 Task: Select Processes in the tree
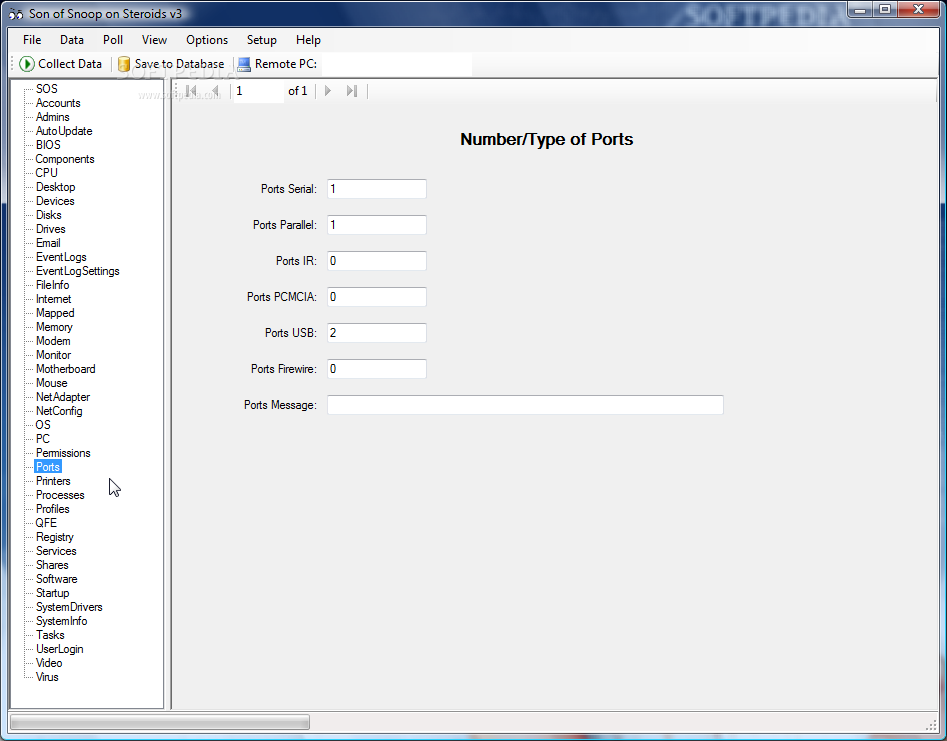pos(60,495)
